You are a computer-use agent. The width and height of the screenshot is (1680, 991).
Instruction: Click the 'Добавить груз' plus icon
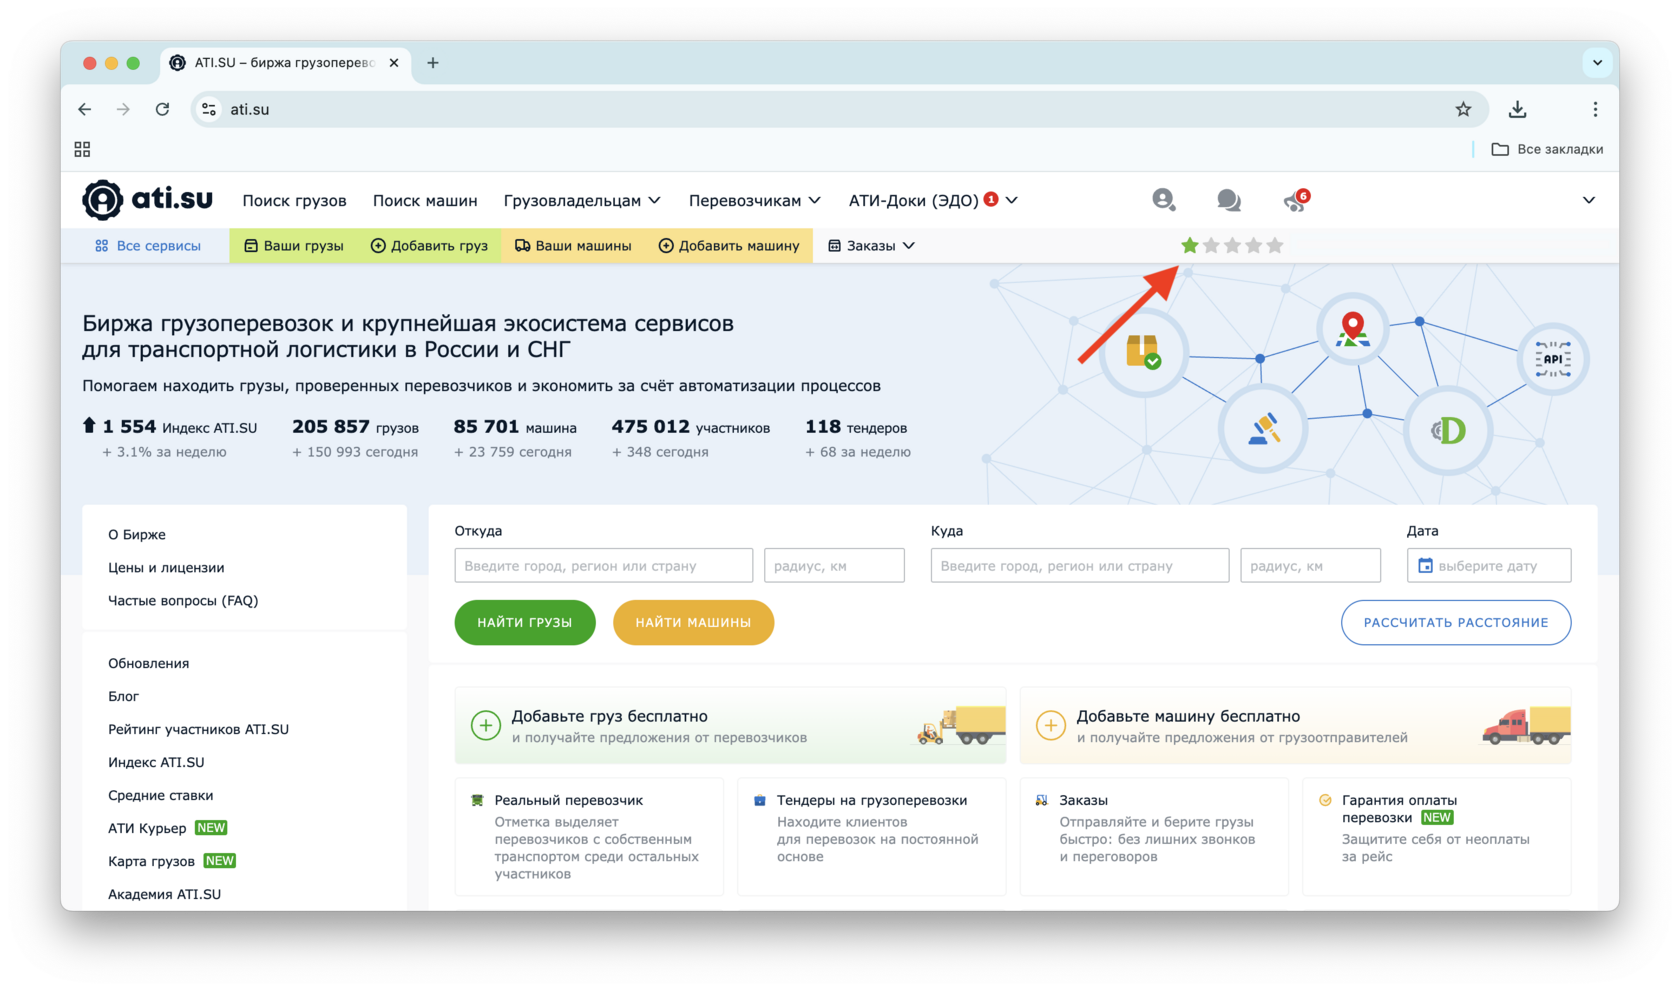[378, 245]
